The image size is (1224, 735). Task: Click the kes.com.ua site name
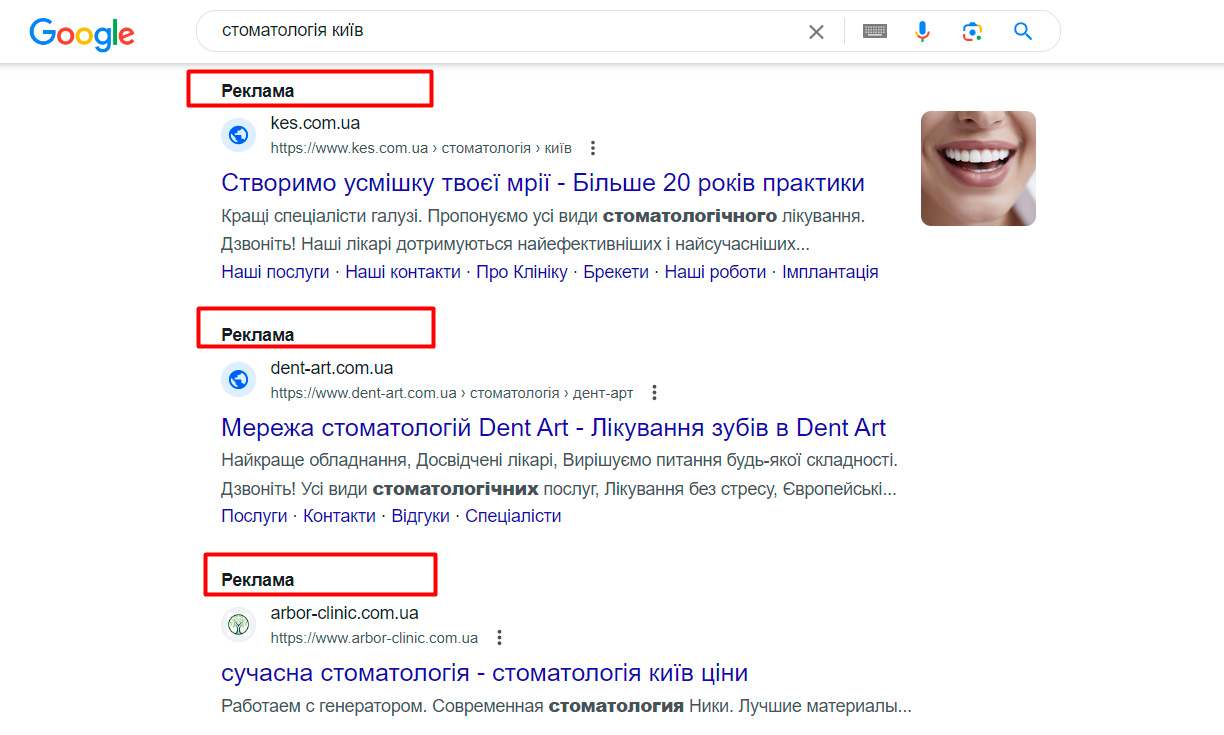pyautogui.click(x=315, y=123)
